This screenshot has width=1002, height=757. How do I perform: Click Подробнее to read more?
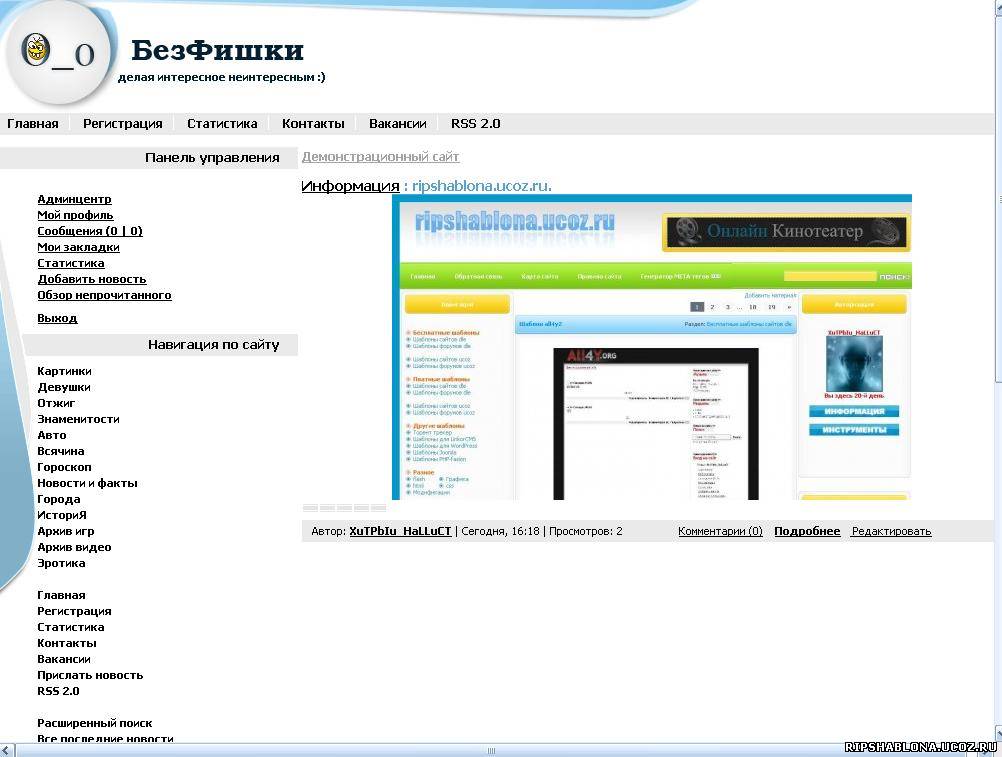pyautogui.click(x=807, y=531)
